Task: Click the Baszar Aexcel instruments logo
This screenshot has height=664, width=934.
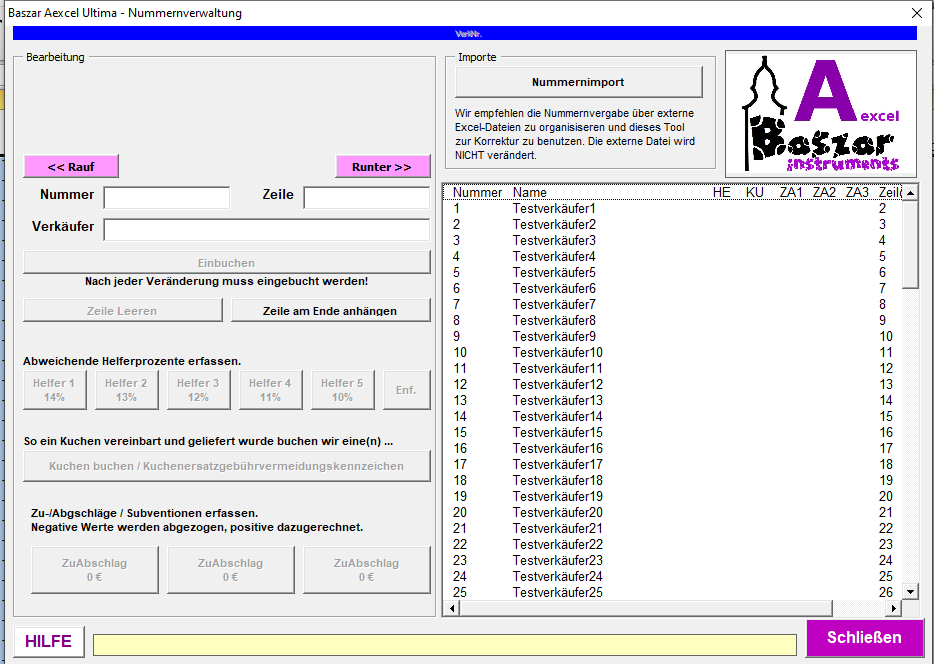Action: pyautogui.click(x=821, y=114)
